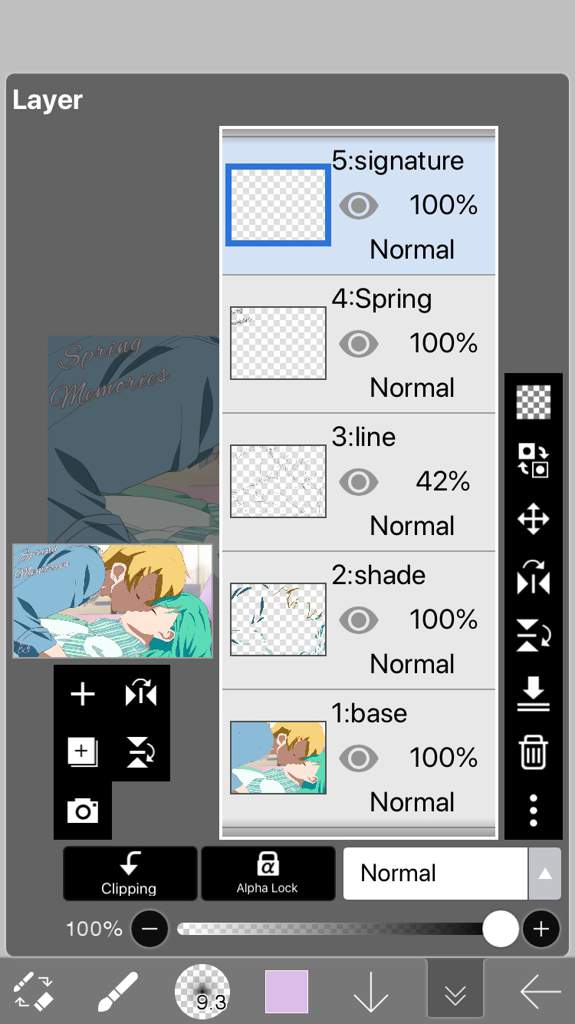
Task: Enable Clipping for the layer
Action: [x=129, y=873]
